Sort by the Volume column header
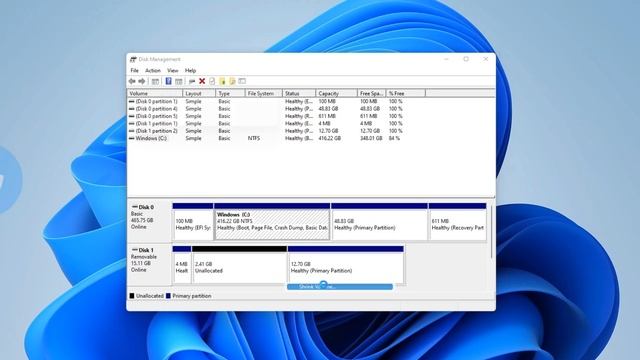The height and width of the screenshot is (360, 640). (x=155, y=93)
